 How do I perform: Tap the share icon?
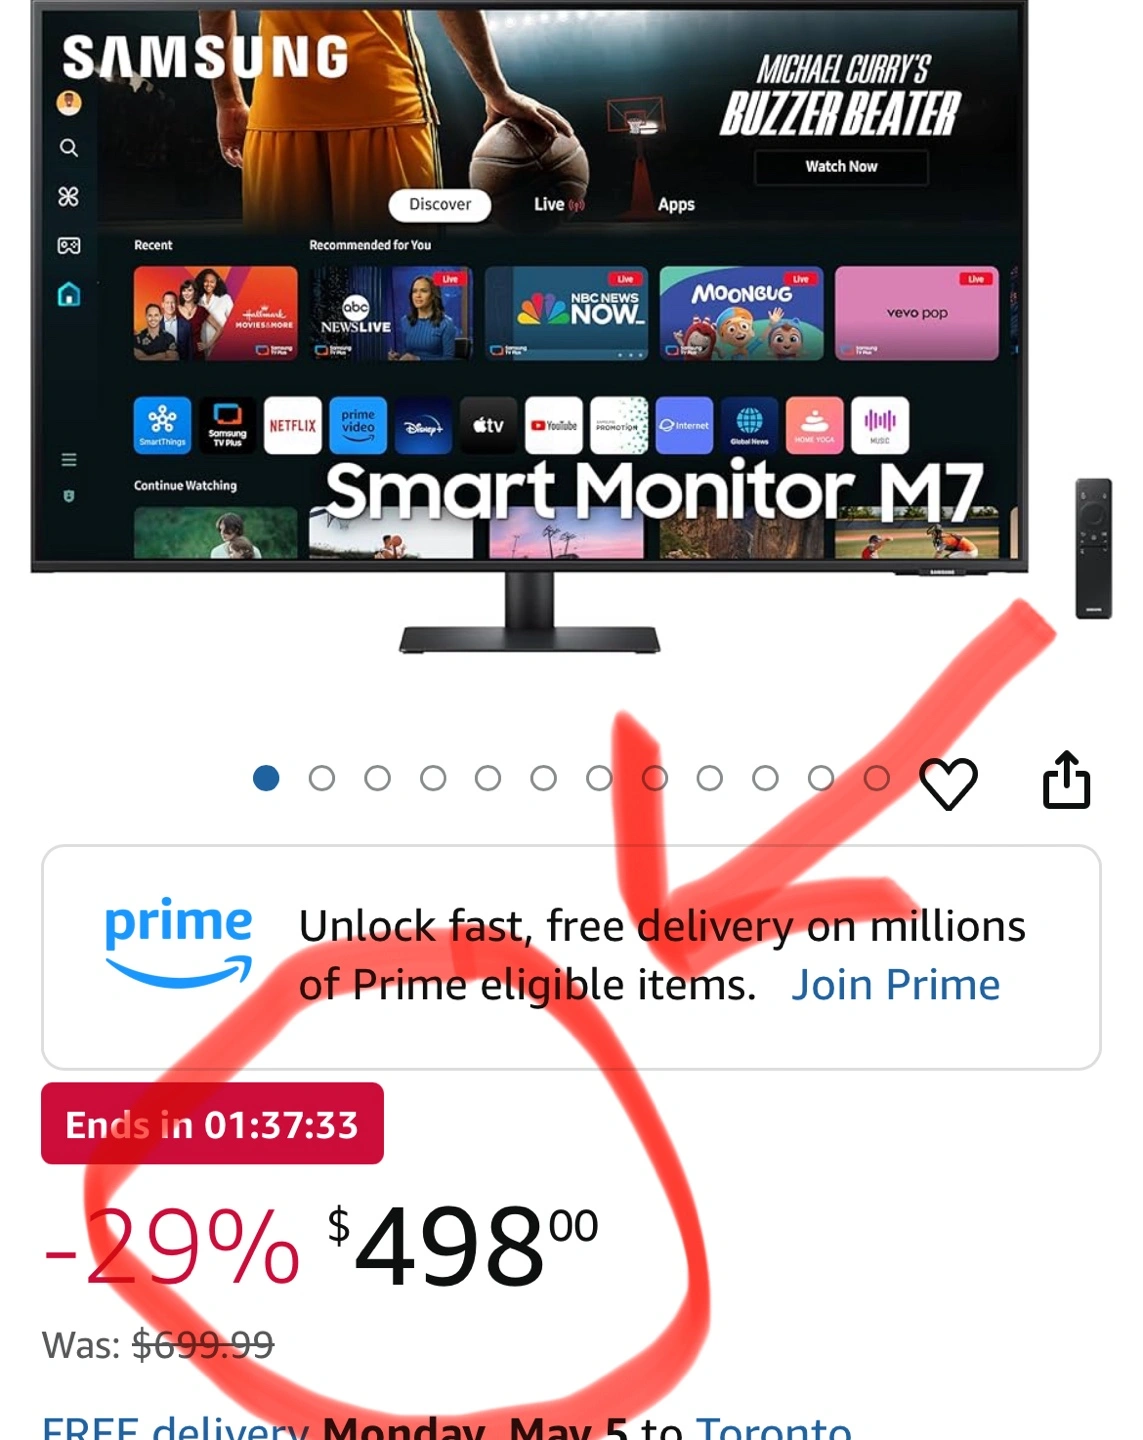[x=1066, y=780]
